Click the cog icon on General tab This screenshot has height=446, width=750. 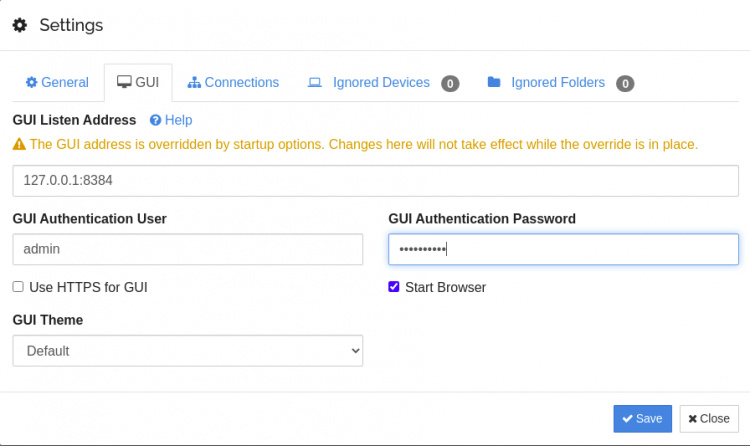31,82
